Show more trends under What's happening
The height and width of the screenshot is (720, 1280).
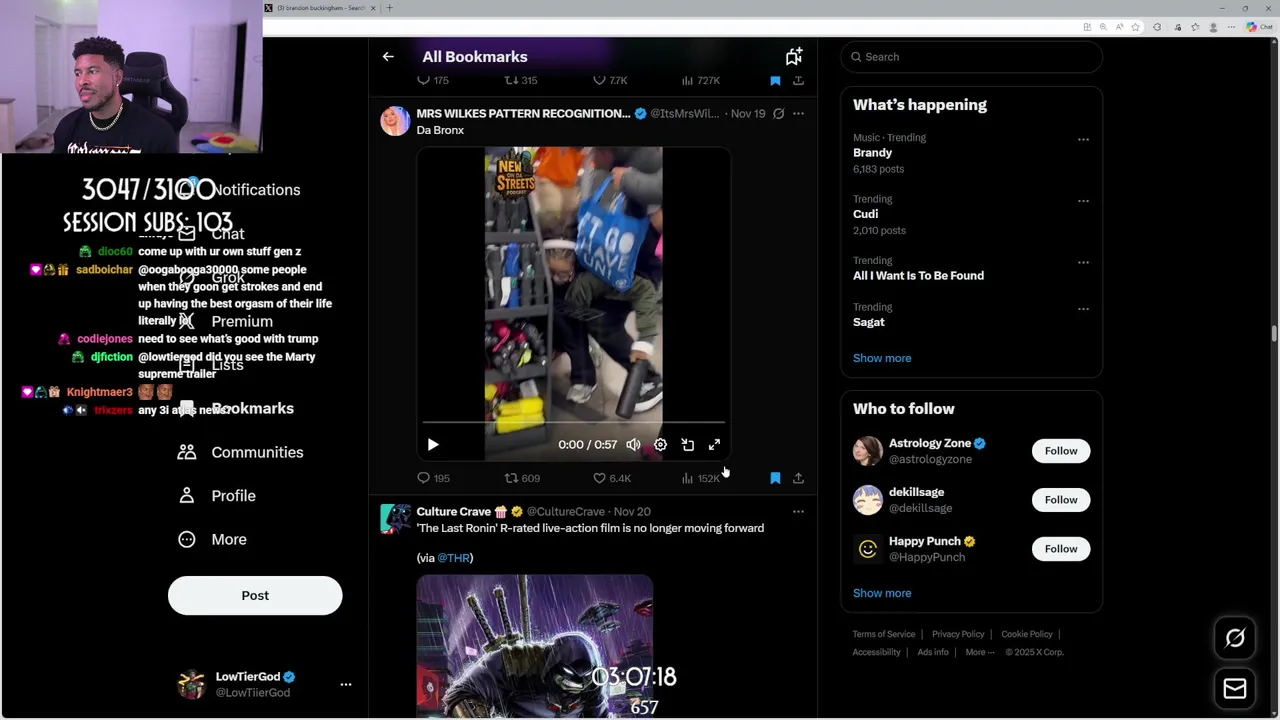[x=882, y=358]
